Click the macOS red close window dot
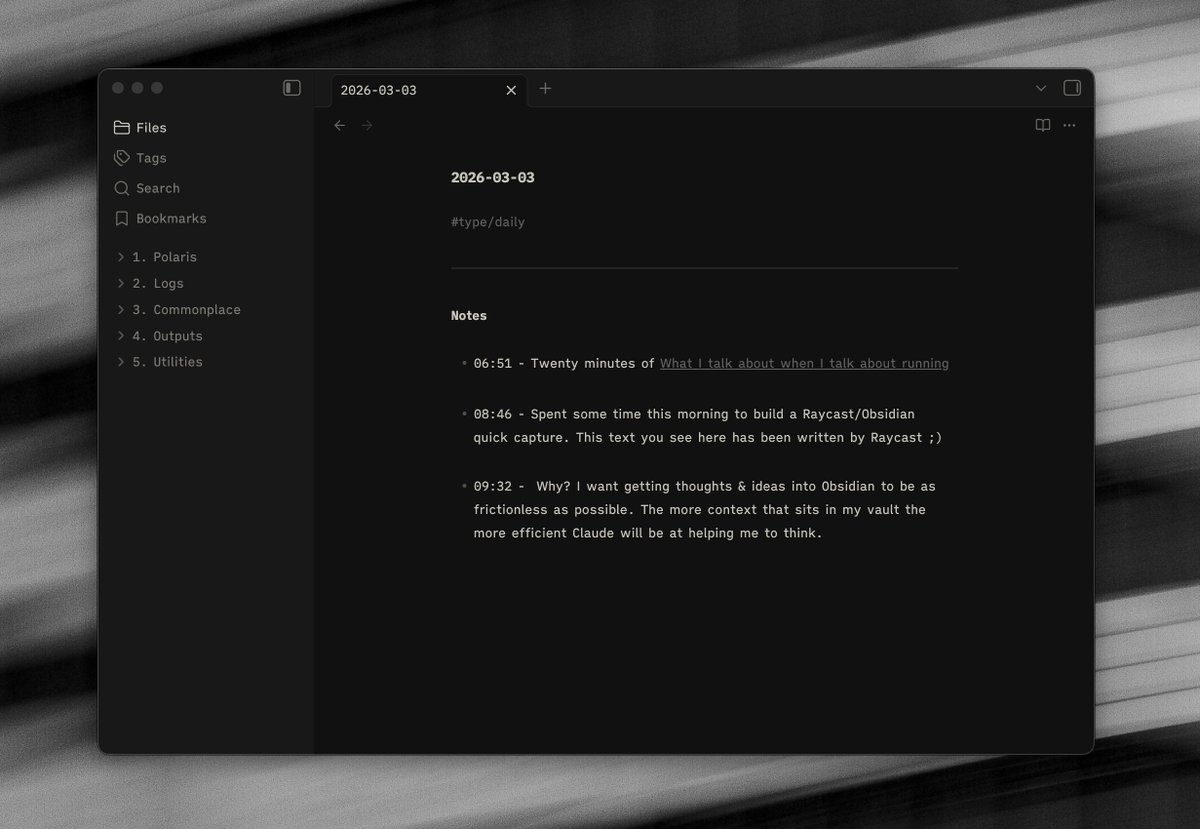 [118, 88]
